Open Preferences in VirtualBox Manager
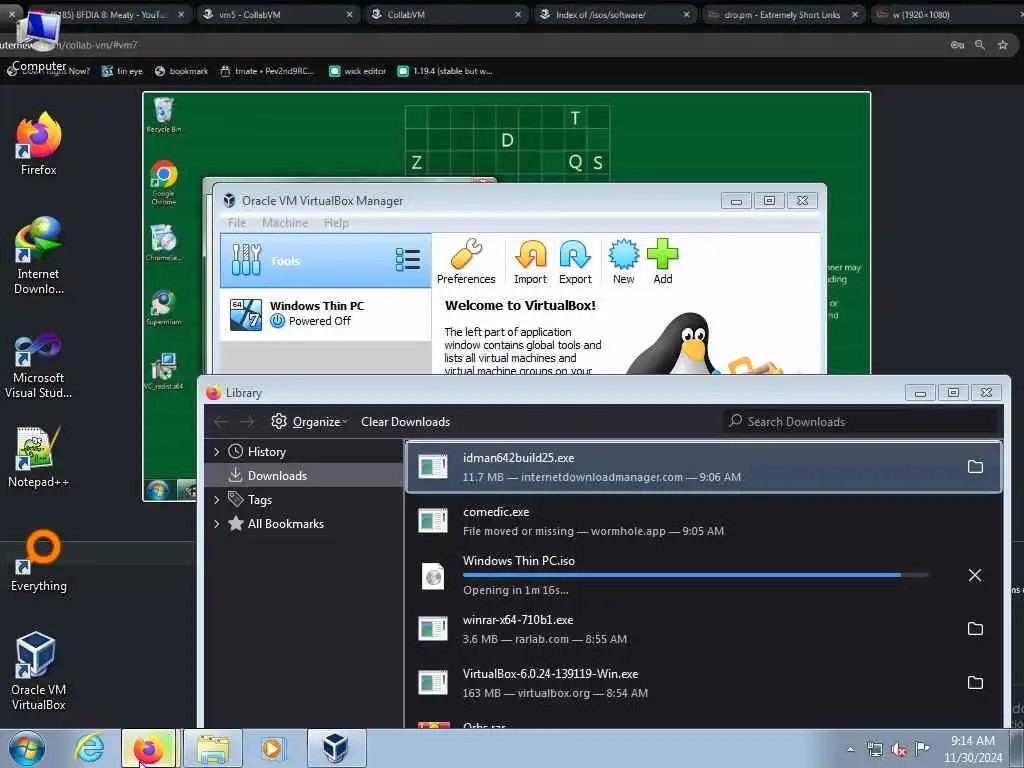Image resolution: width=1024 pixels, height=768 pixels. tap(466, 261)
